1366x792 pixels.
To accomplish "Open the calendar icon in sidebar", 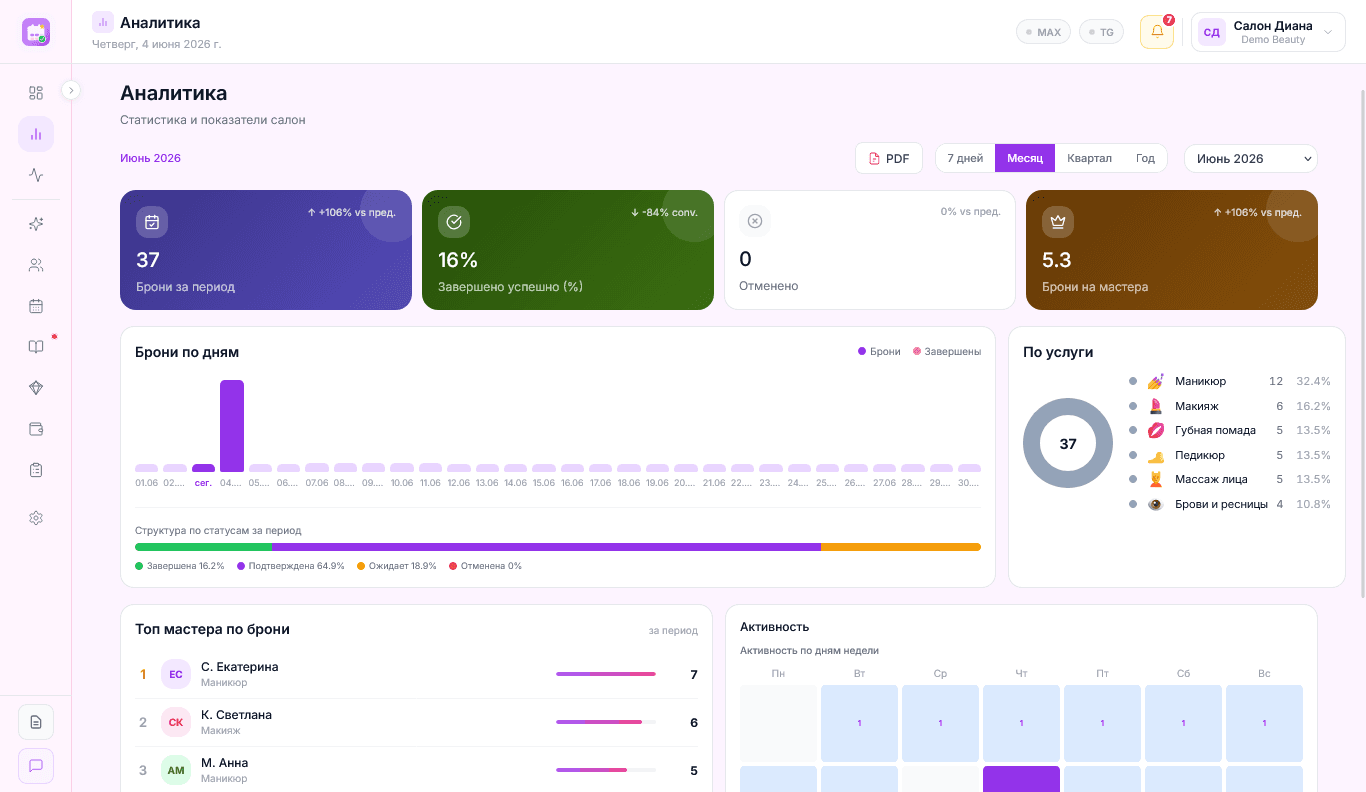I will [36, 306].
